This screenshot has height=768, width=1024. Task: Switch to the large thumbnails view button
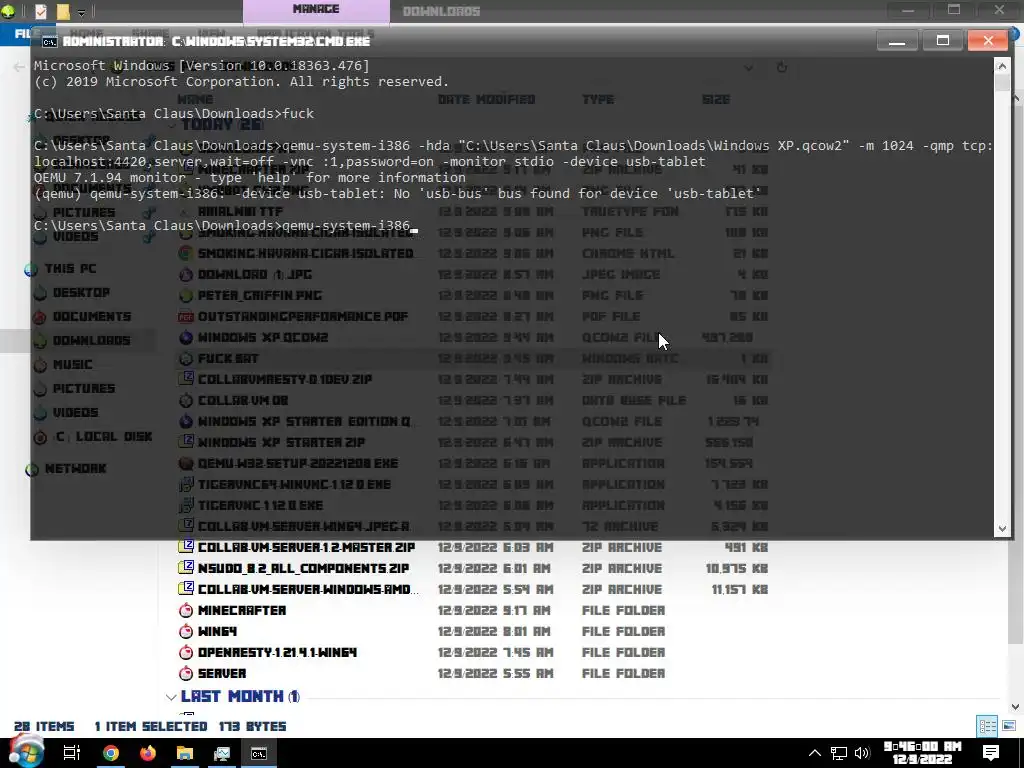tap(1009, 726)
